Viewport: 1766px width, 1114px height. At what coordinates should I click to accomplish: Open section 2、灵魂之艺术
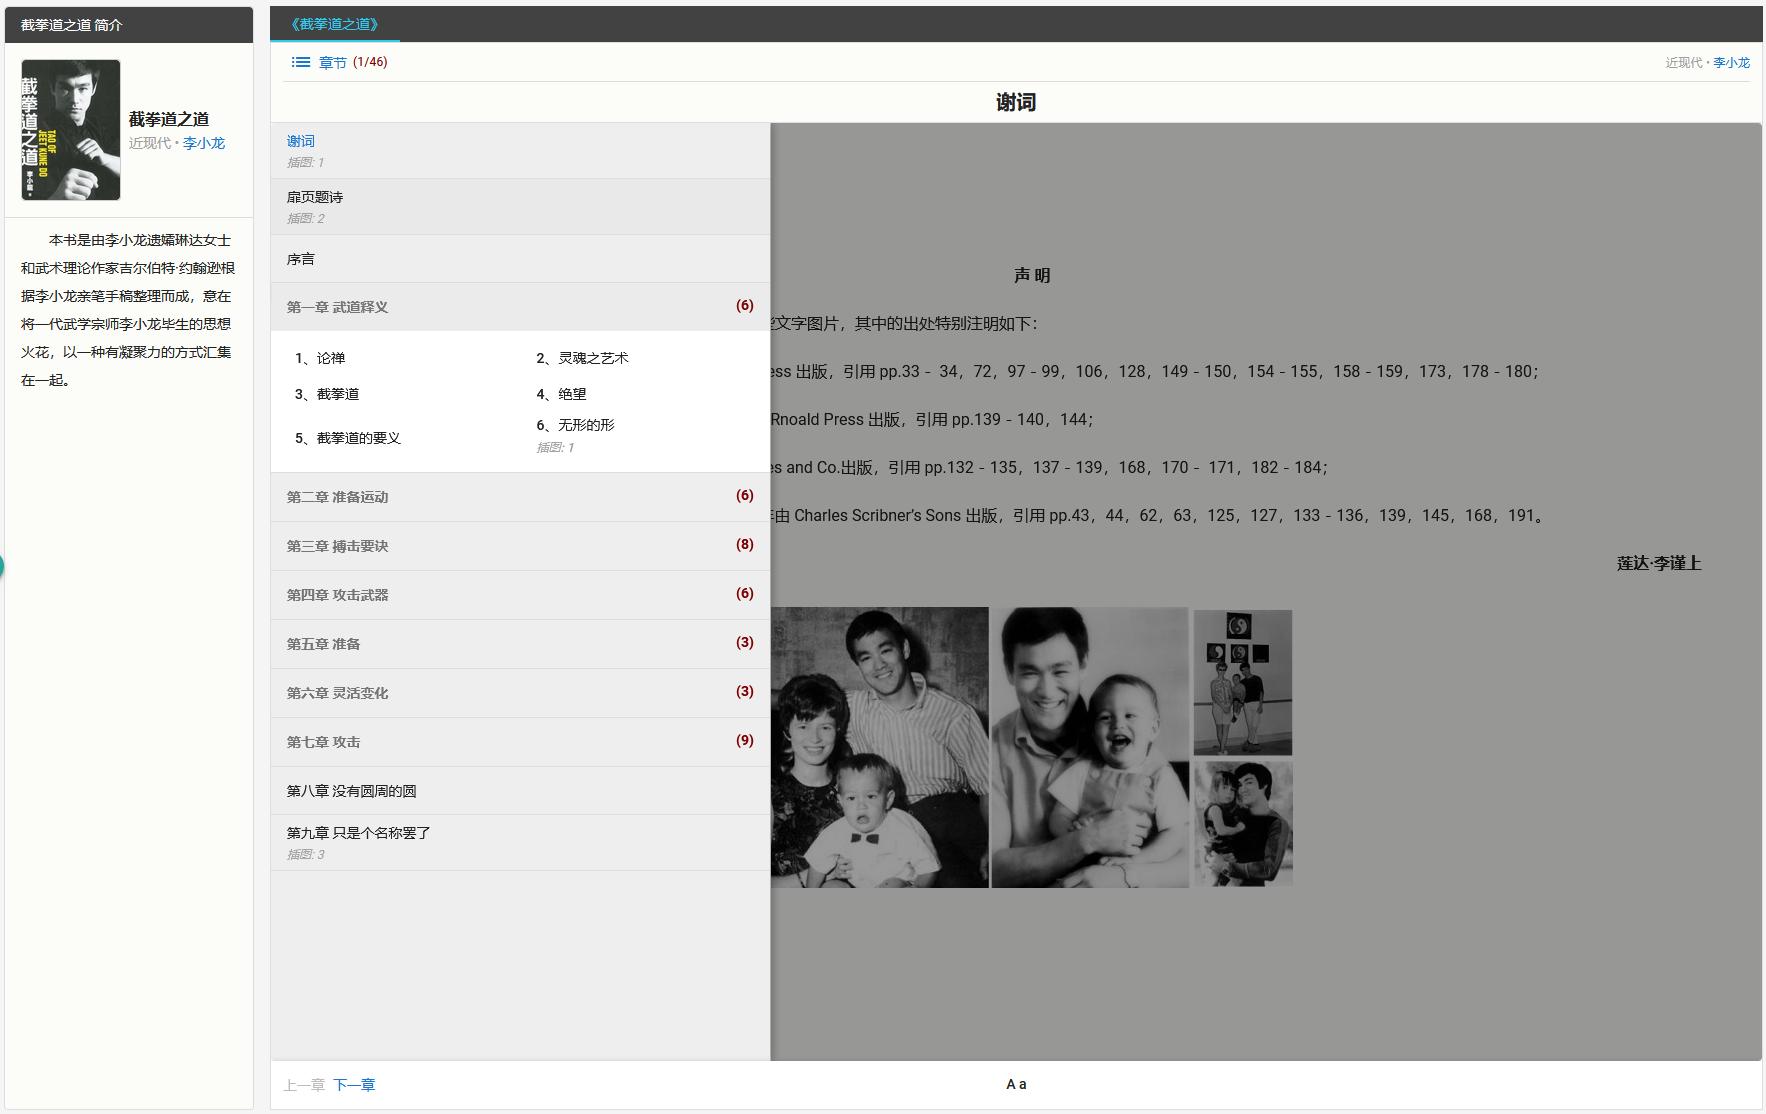coord(582,358)
